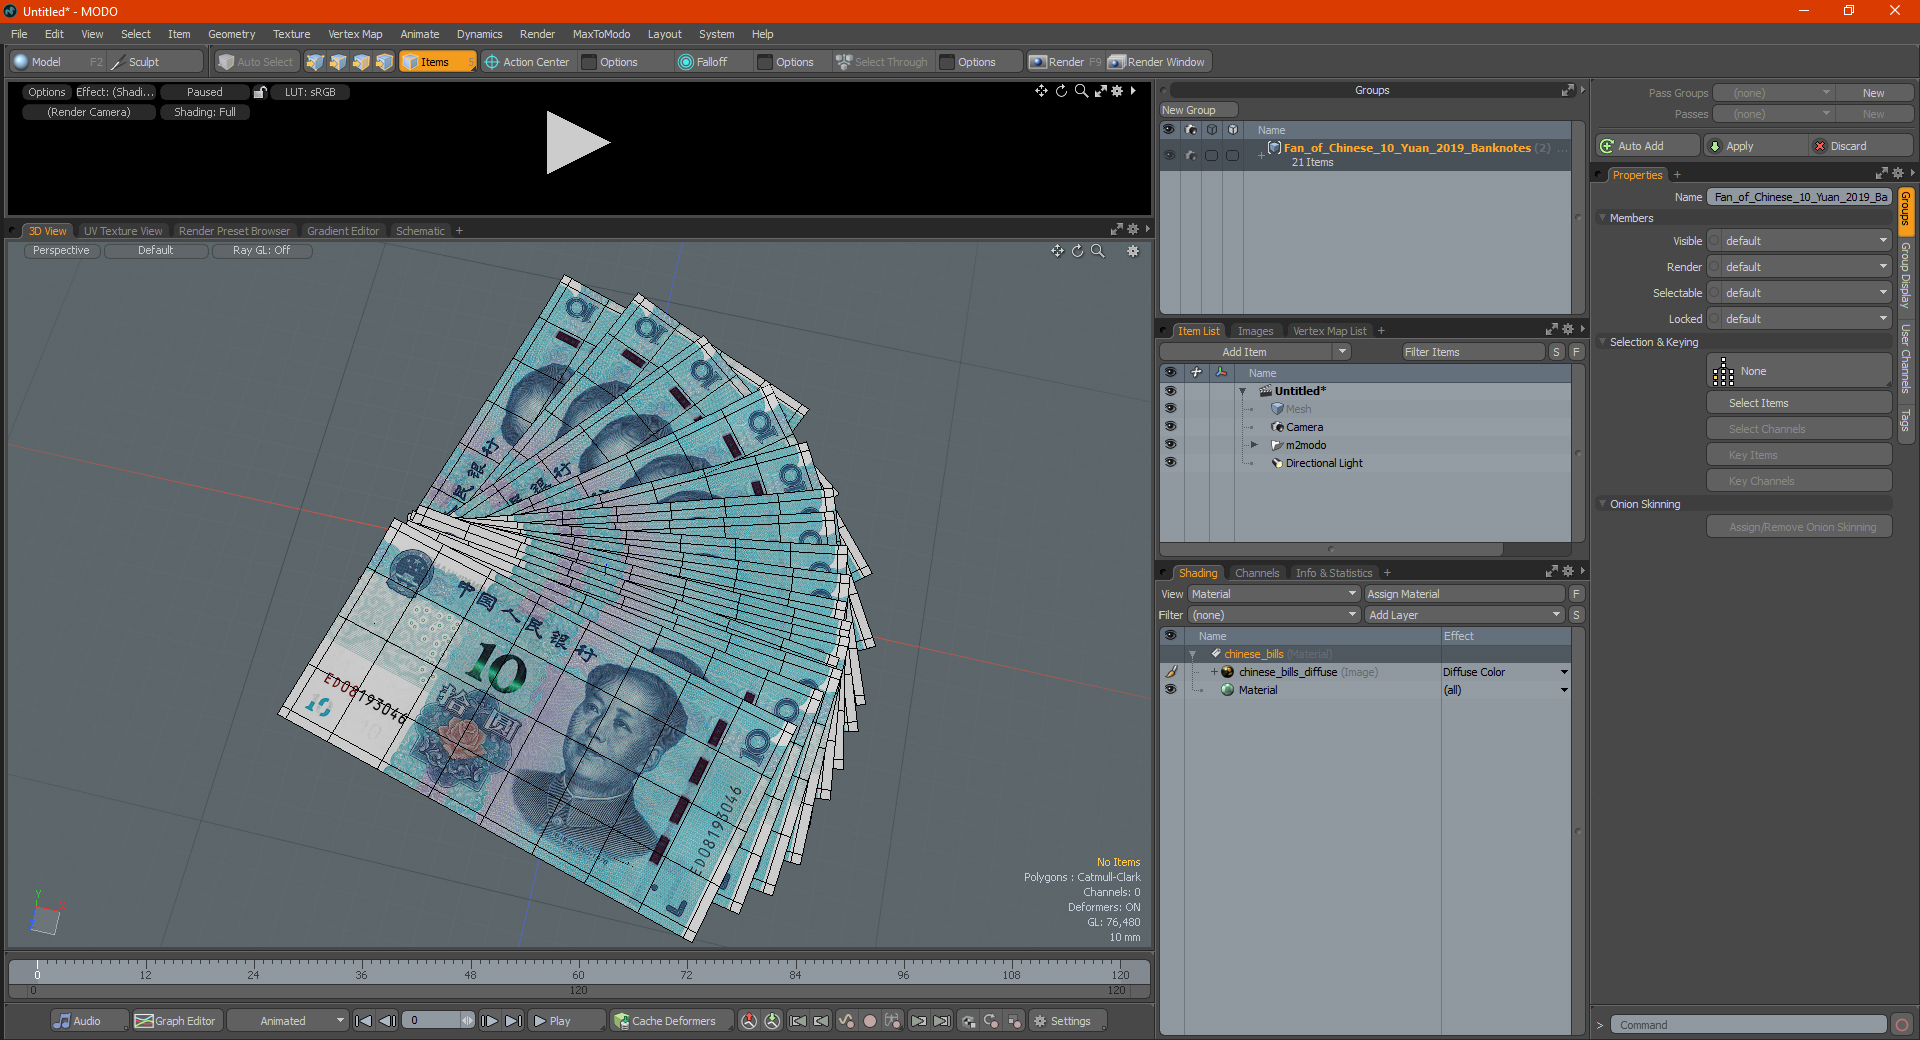The image size is (1920, 1040).
Task: Click Discard pass button
Action: coord(1861,146)
